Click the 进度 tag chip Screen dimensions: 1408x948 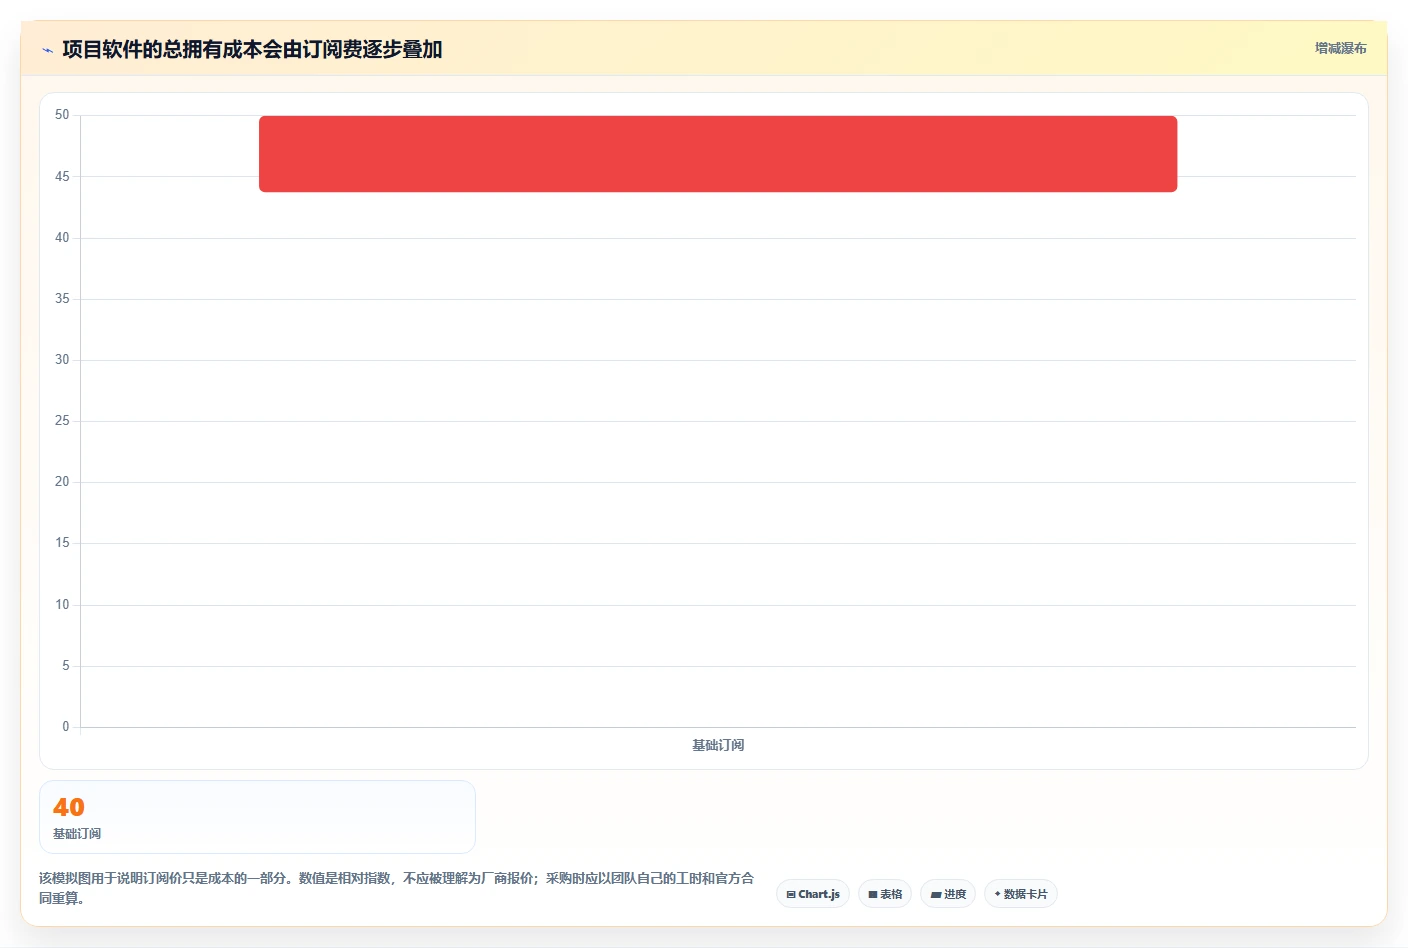[x=948, y=894]
